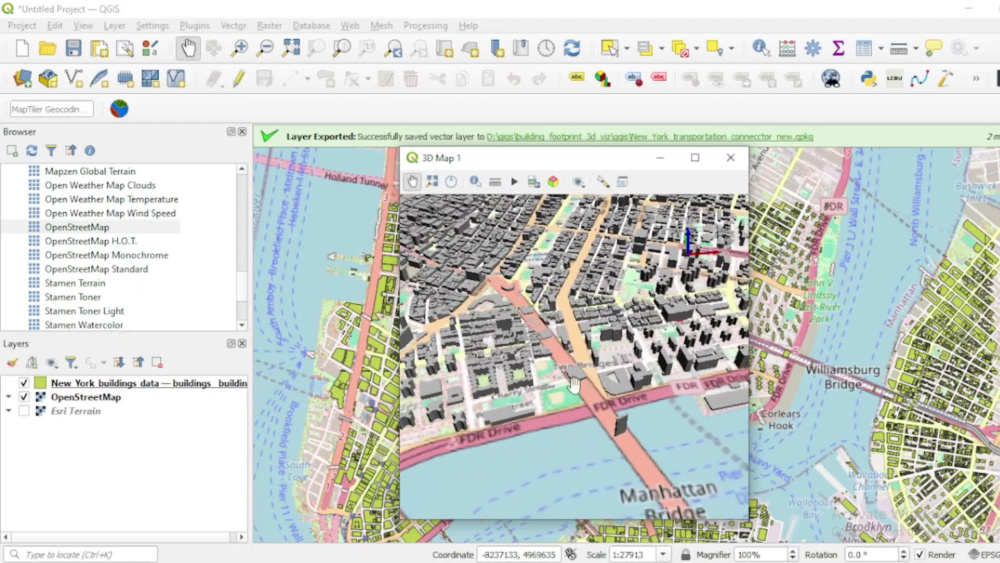
Task: Open Statistical Summary sigma icon
Action: pos(838,48)
